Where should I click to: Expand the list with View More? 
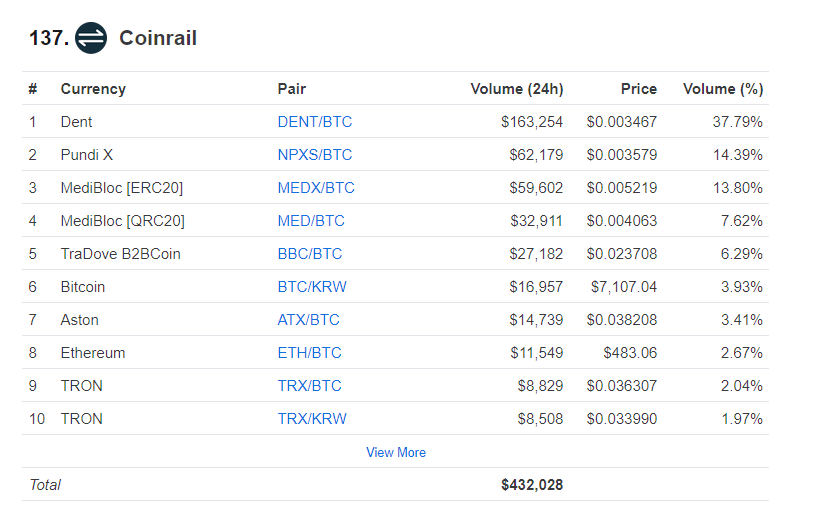[x=396, y=453]
